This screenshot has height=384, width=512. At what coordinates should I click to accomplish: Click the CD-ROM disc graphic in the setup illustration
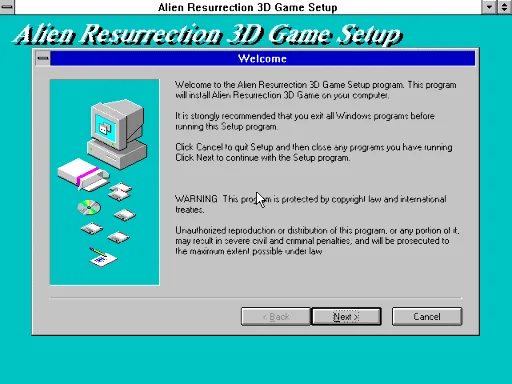(x=89, y=207)
